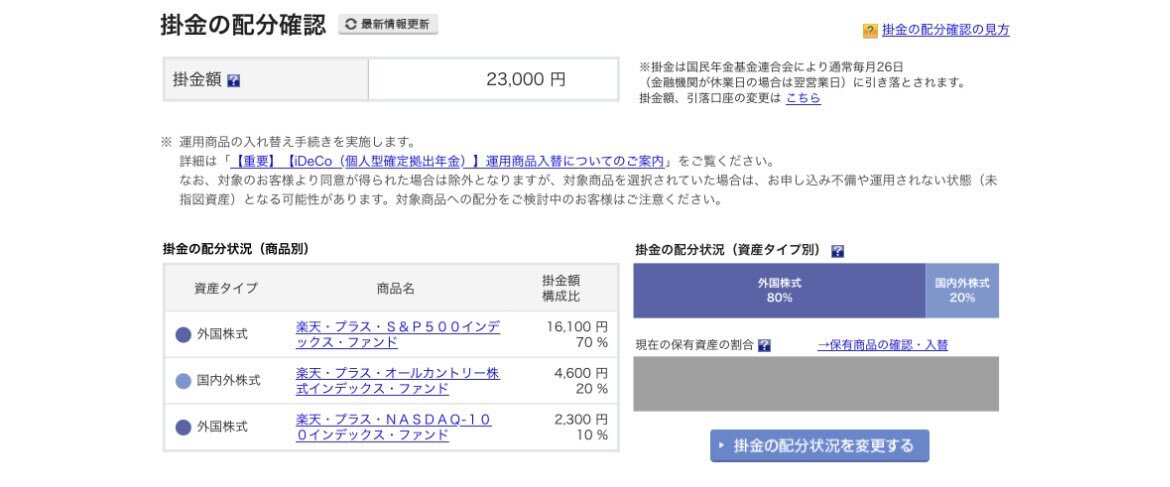This screenshot has width=1170, height=487.
Task: Click the gray 保有資産の割合 bar
Action: pos(815,384)
